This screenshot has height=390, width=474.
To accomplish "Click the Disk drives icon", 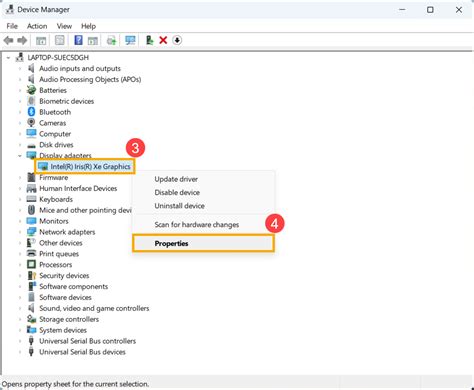I will (x=31, y=145).
